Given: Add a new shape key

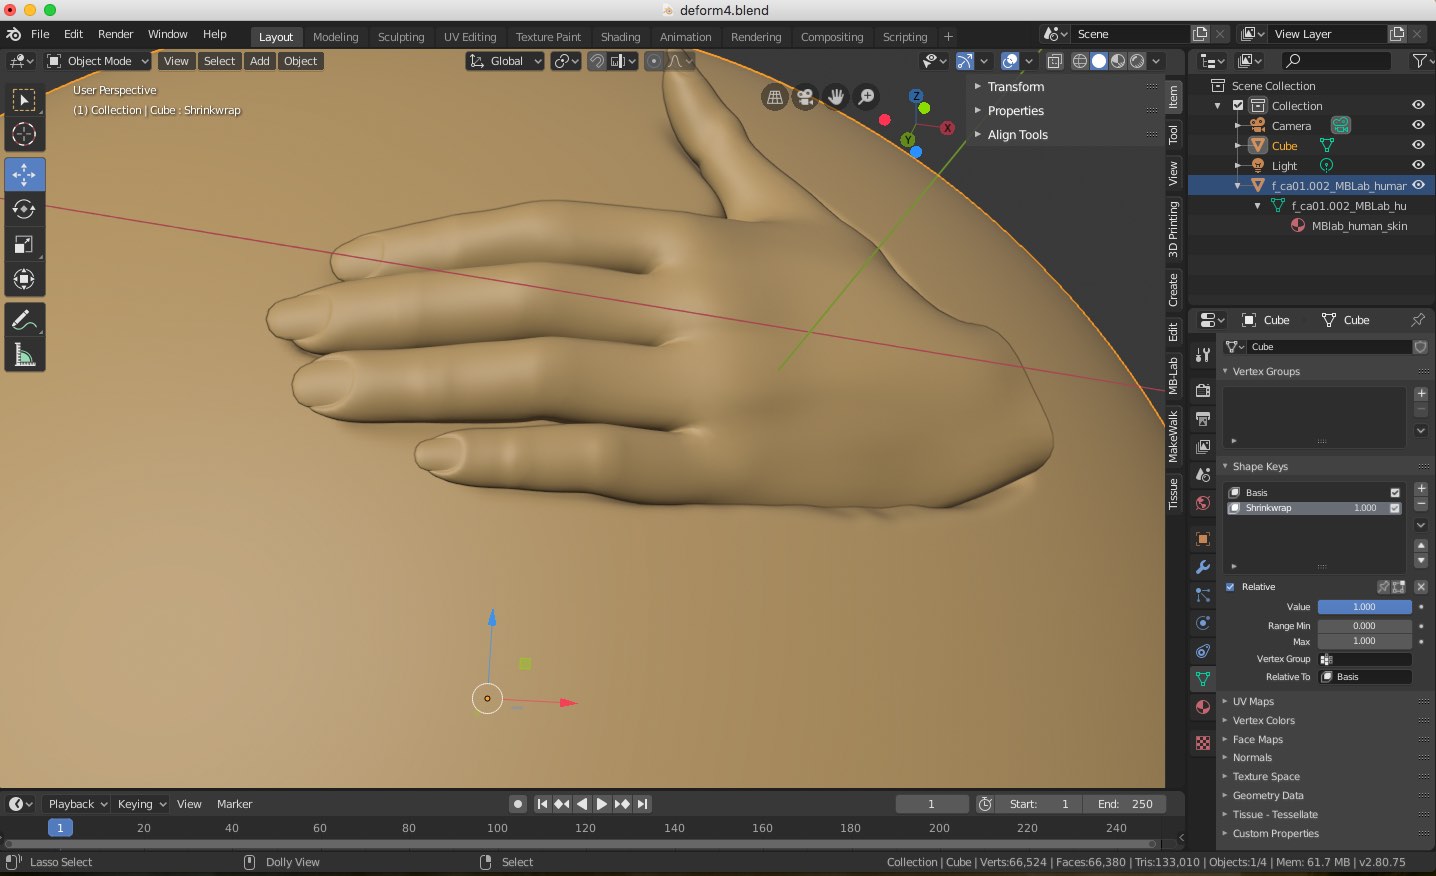Looking at the screenshot, I should 1421,489.
